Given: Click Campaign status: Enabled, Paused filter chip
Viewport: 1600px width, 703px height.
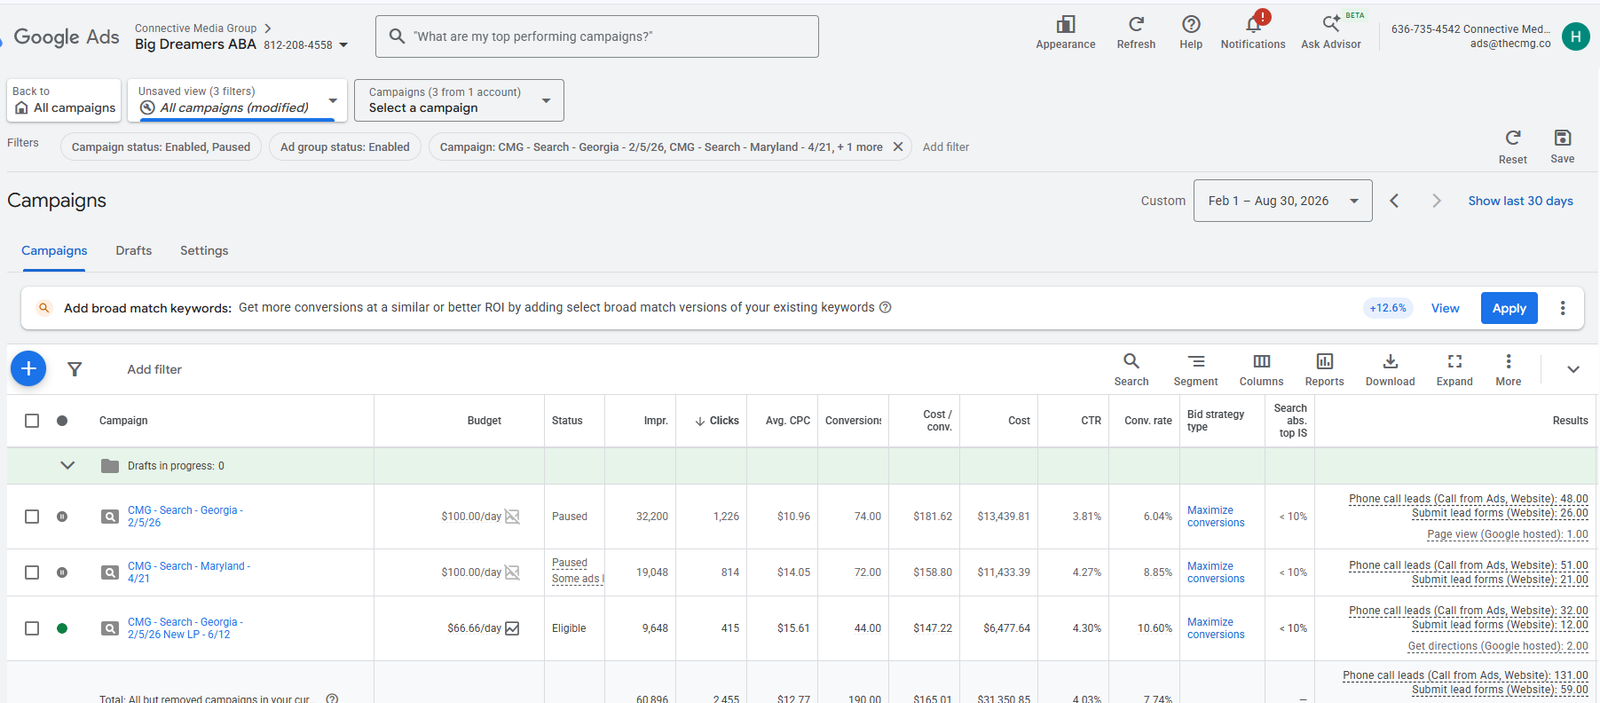Looking at the screenshot, I should (x=161, y=147).
